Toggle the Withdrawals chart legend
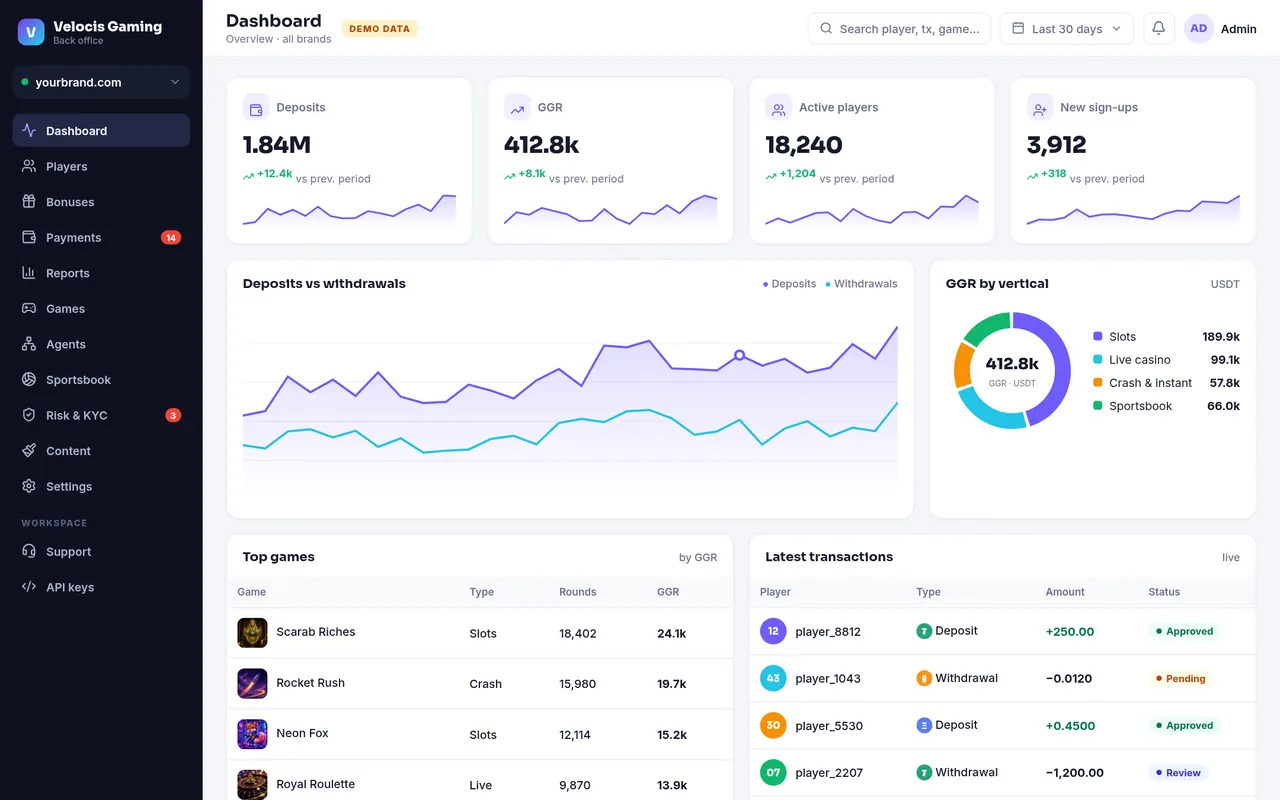 (x=862, y=284)
